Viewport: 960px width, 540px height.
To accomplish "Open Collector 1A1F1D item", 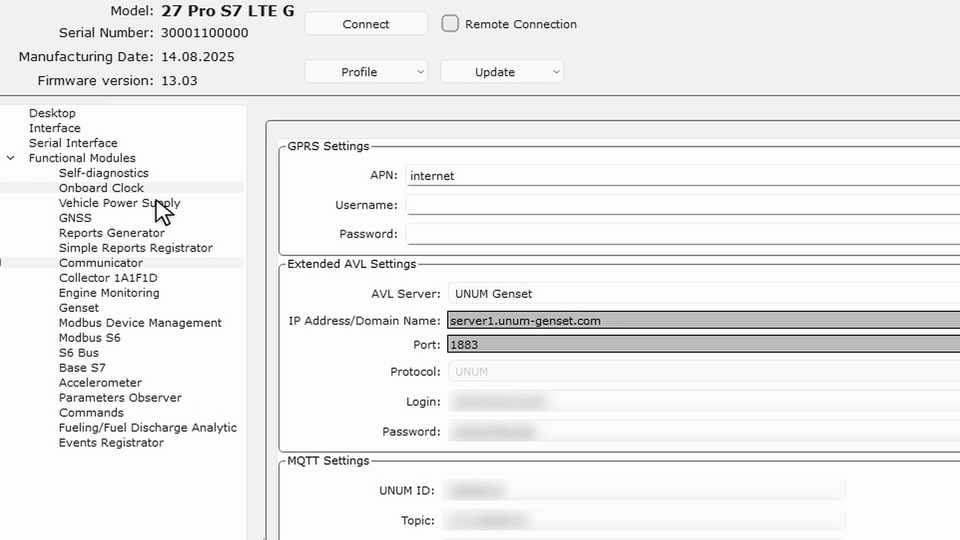I will [108, 278].
